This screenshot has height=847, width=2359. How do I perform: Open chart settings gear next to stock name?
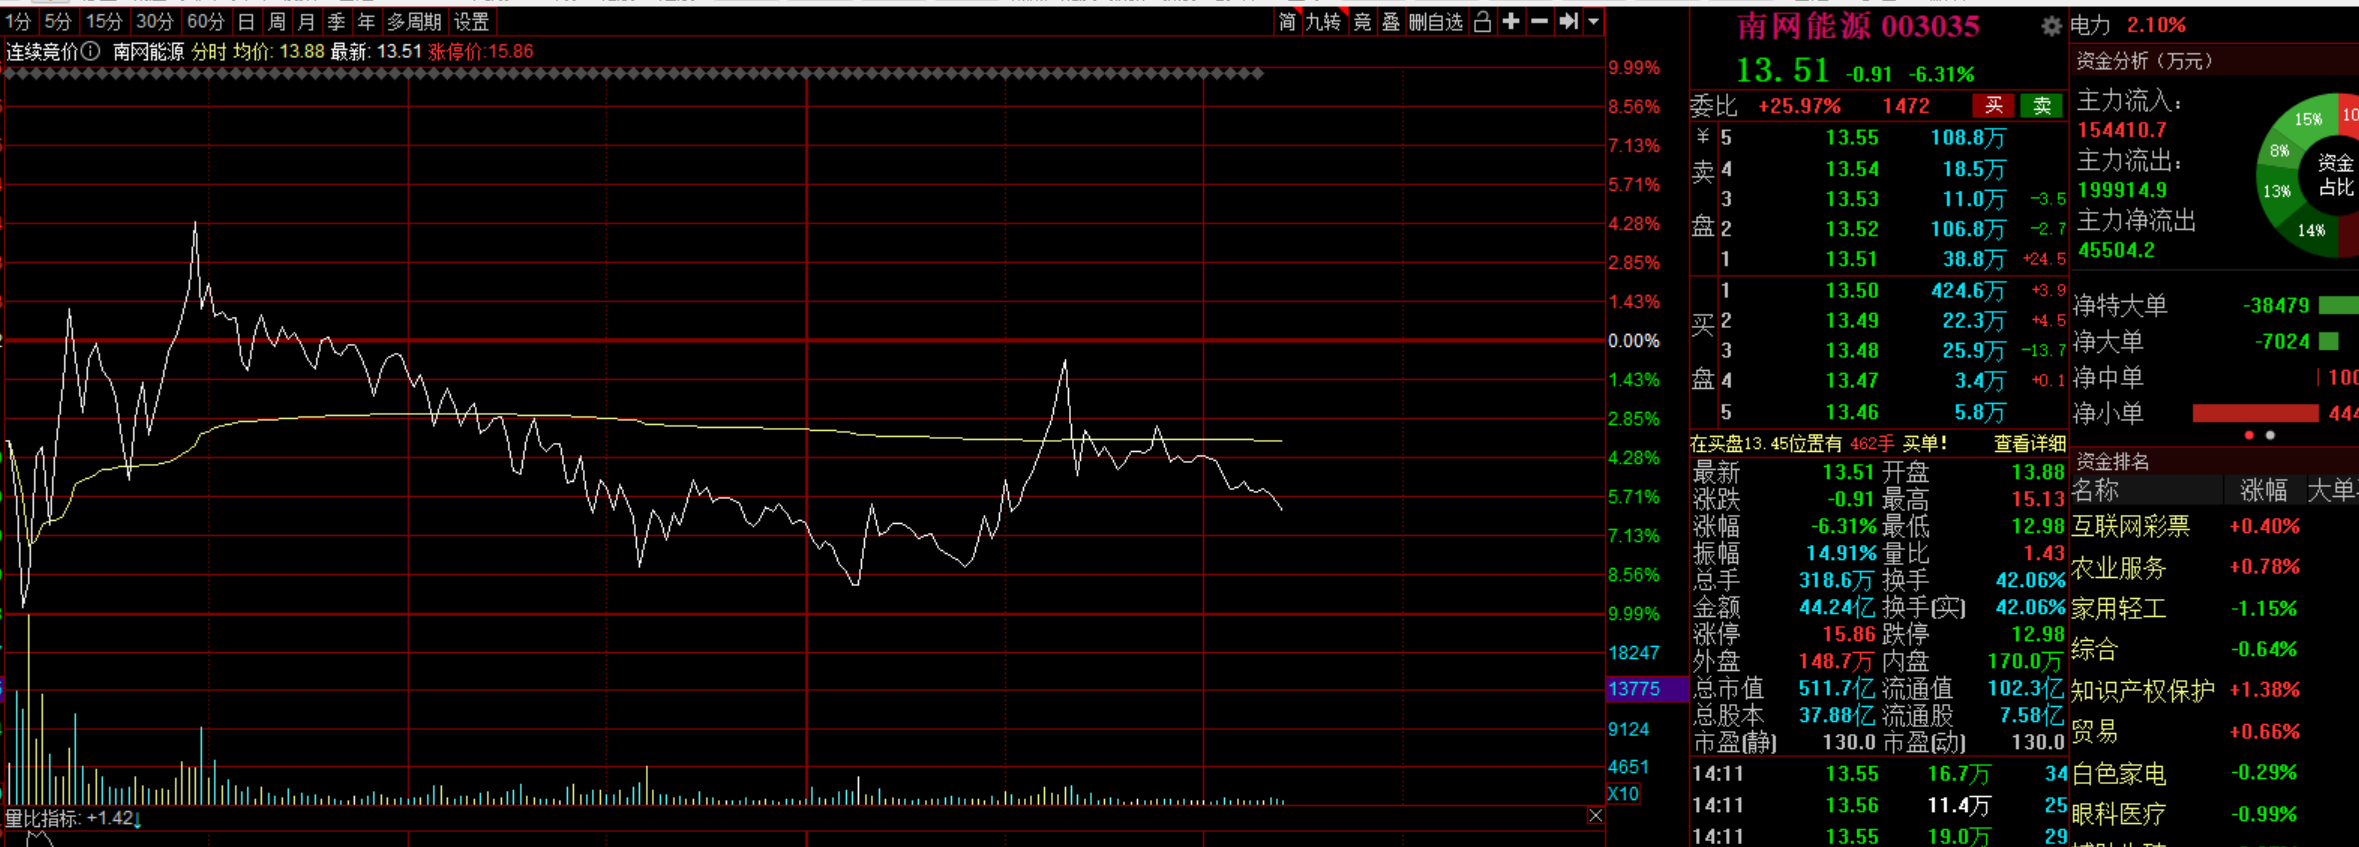[x=2051, y=26]
